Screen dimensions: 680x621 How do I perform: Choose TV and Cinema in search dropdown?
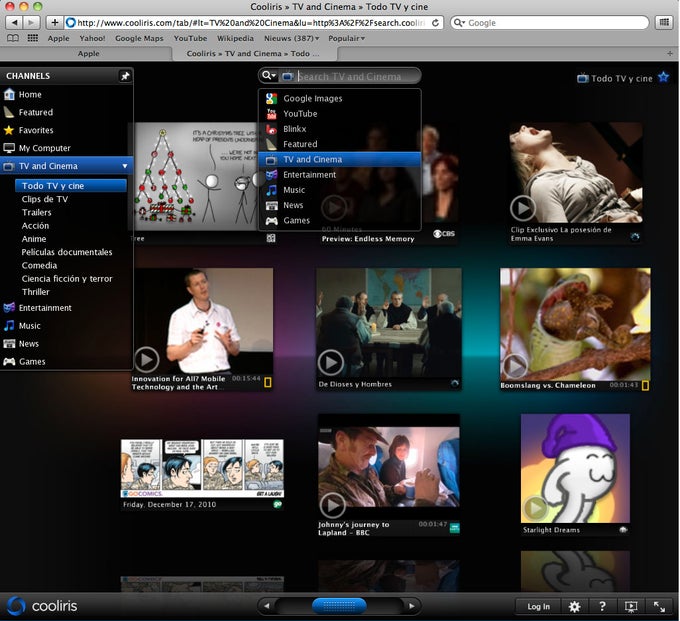coord(340,160)
